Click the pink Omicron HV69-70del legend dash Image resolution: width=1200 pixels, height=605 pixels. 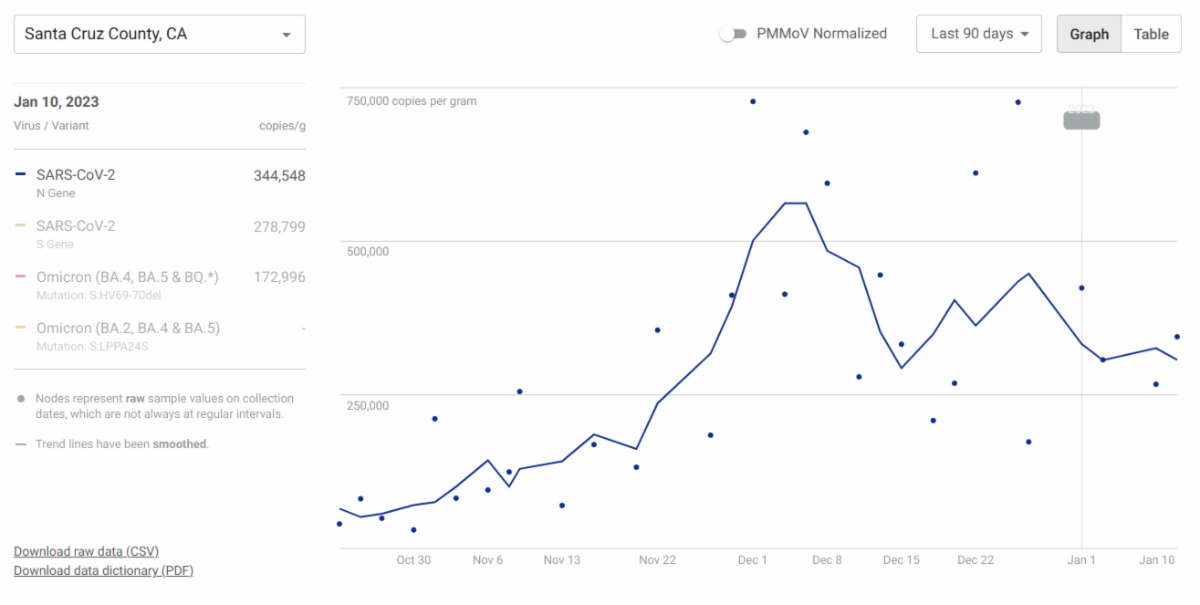click(x=21, y=277)
